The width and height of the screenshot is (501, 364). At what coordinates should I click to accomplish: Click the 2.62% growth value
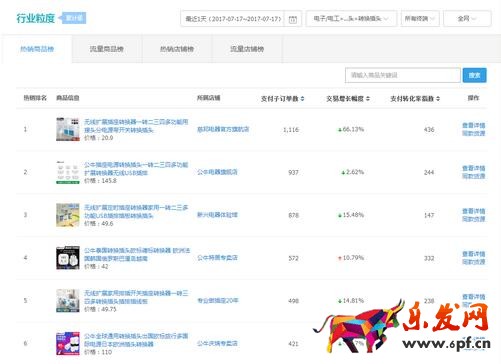tap(352, 172)
